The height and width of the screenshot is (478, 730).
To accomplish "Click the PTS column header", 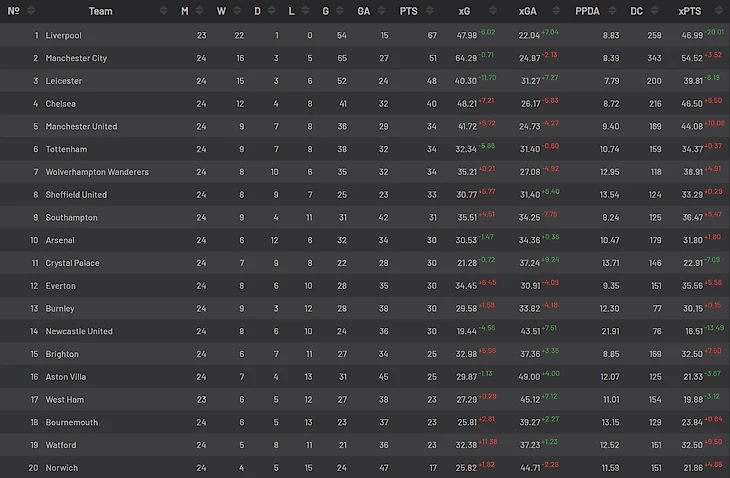I will pyautogui.click(x=408, y=11).
